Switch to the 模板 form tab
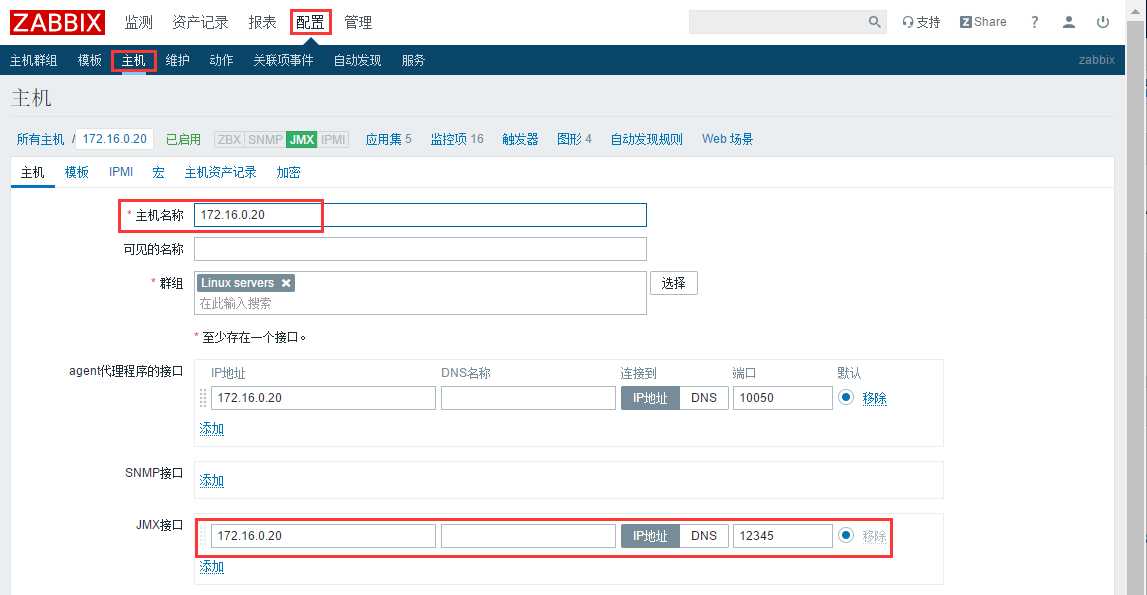The image size is (1147, 595). click(x=77, y=173)
